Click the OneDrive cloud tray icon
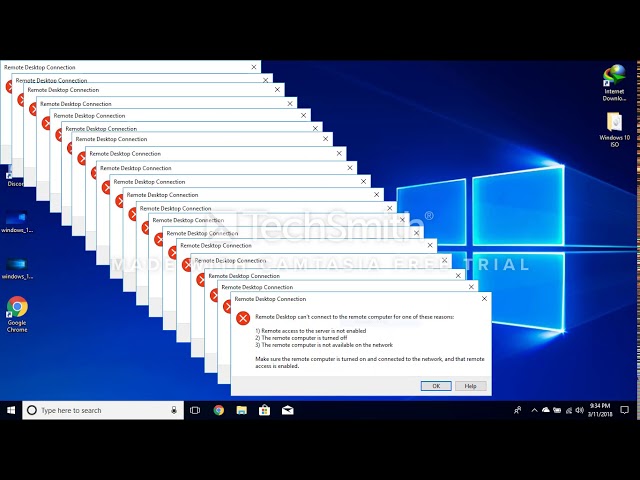This screenshot has width=640, height=480. (x=545, y=410)
